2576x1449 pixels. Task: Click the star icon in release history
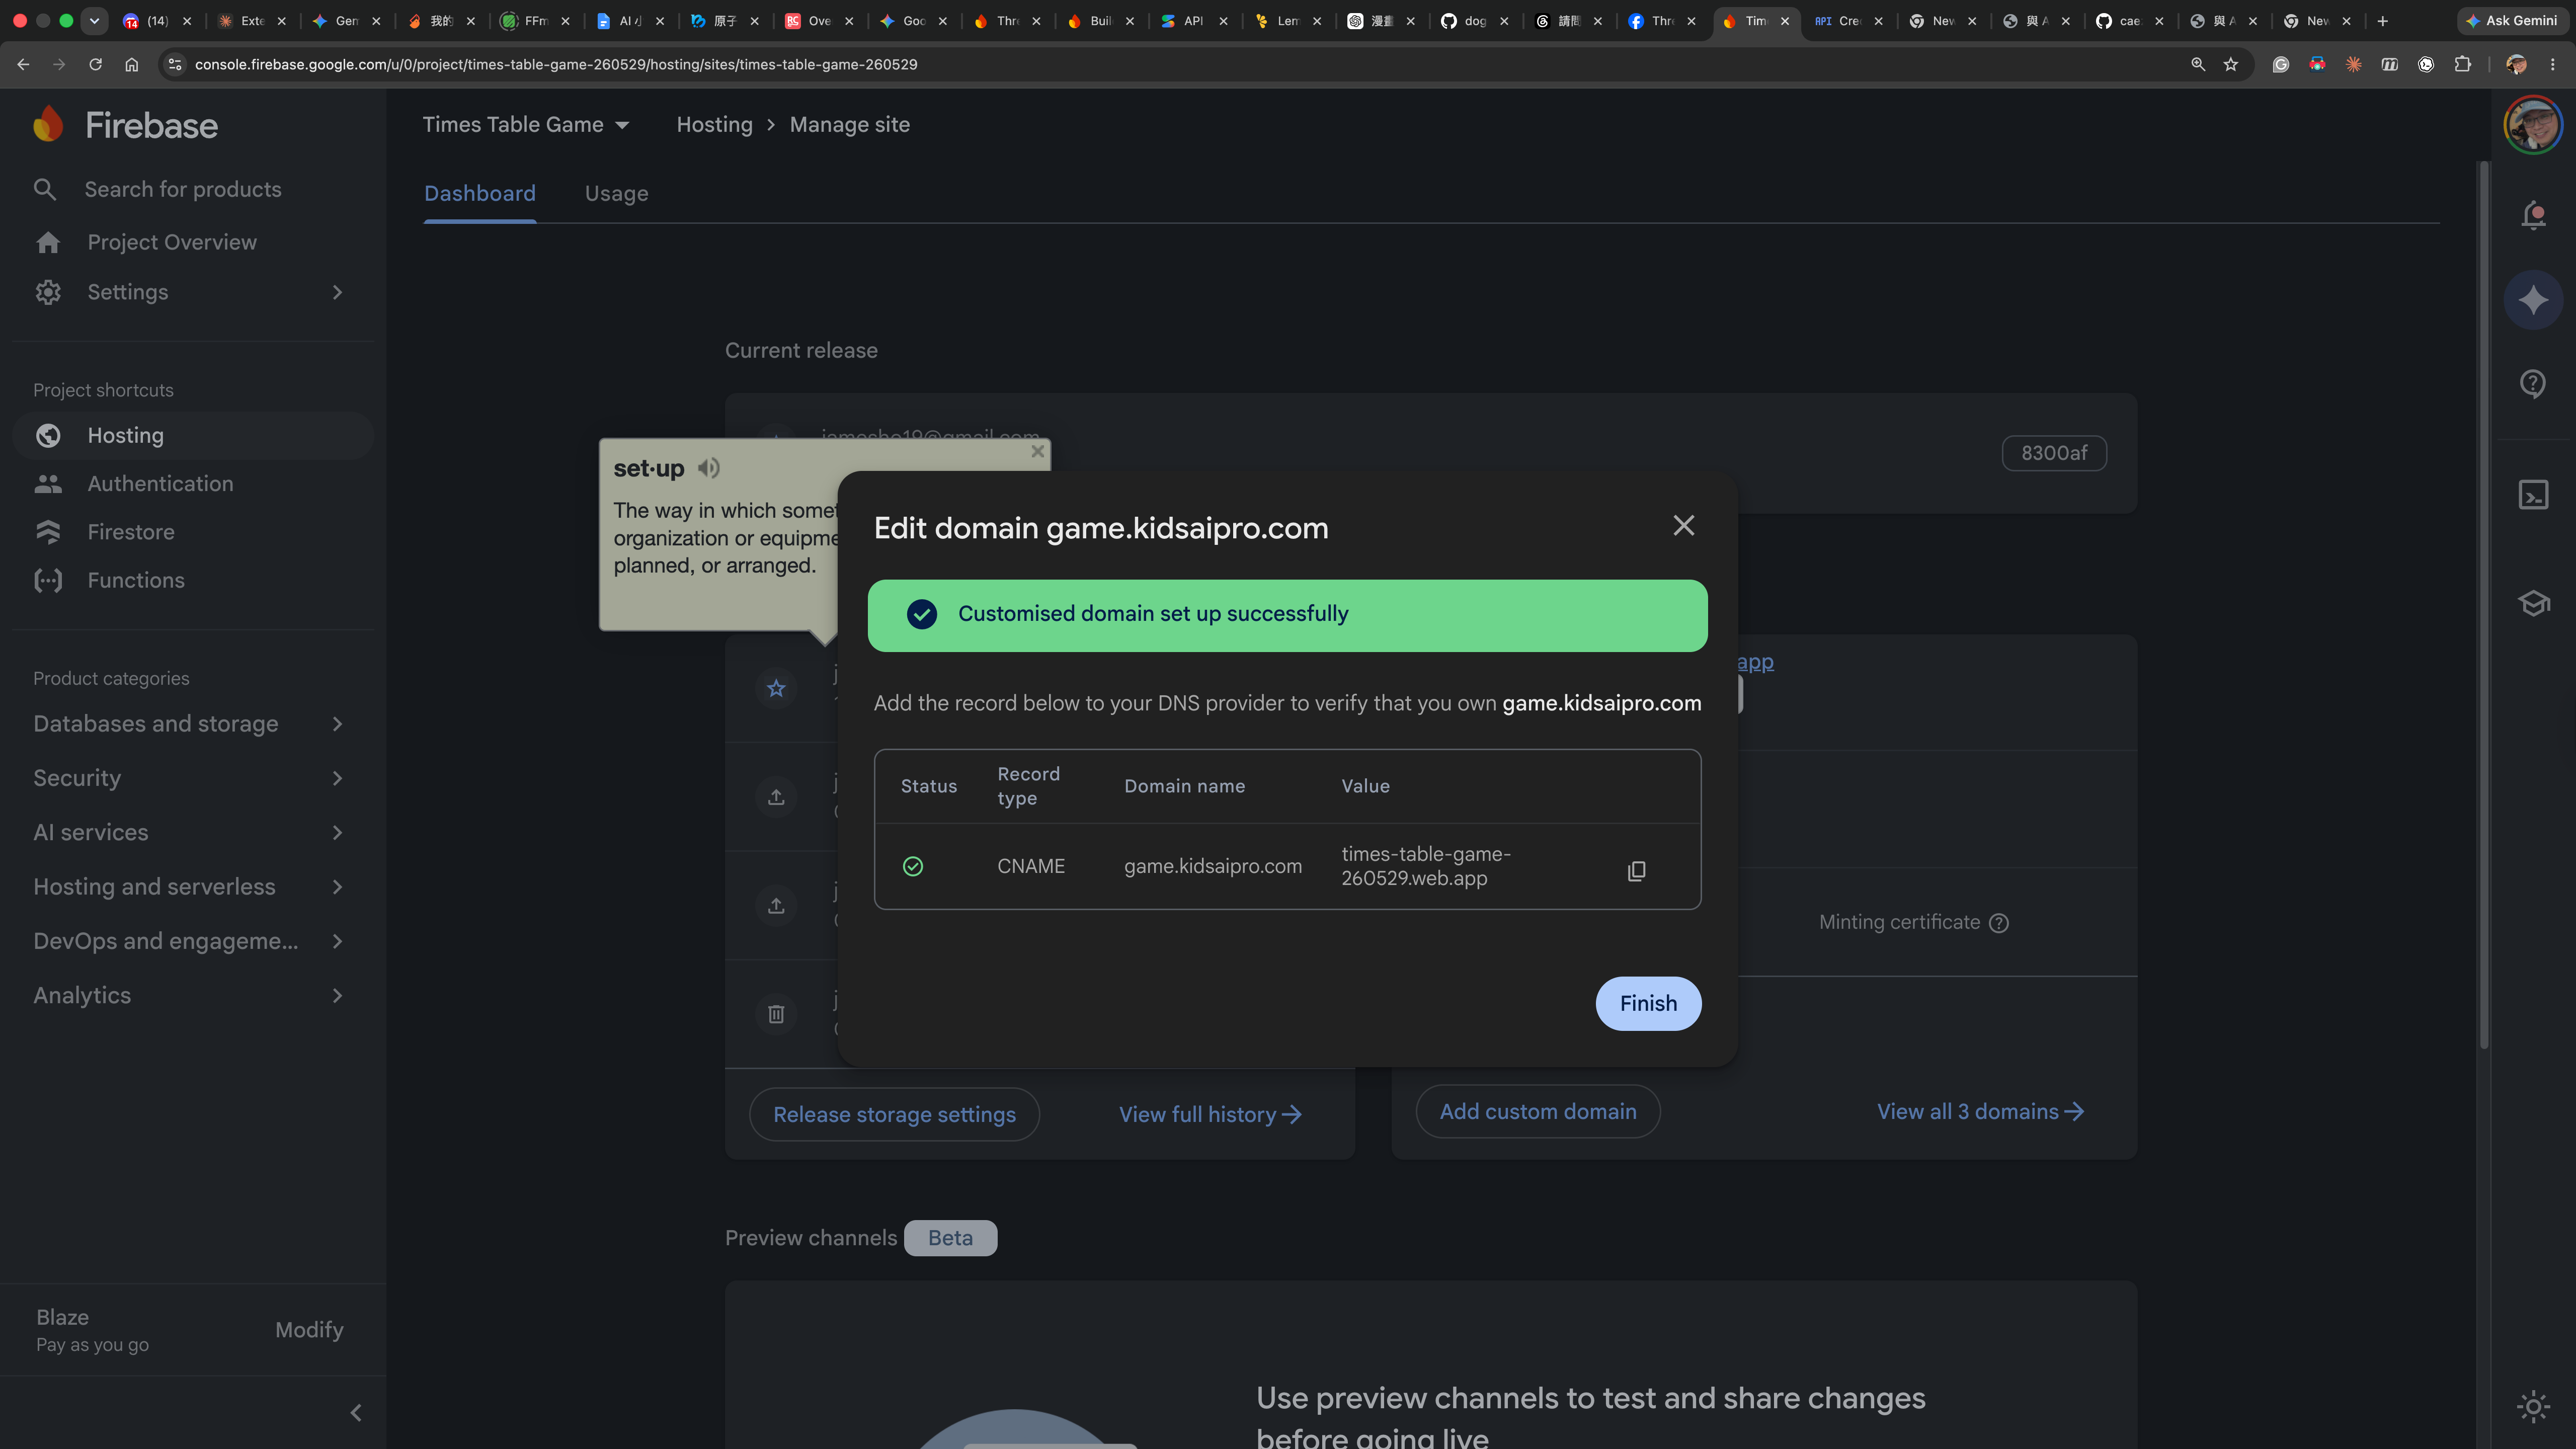click(776, 688)
